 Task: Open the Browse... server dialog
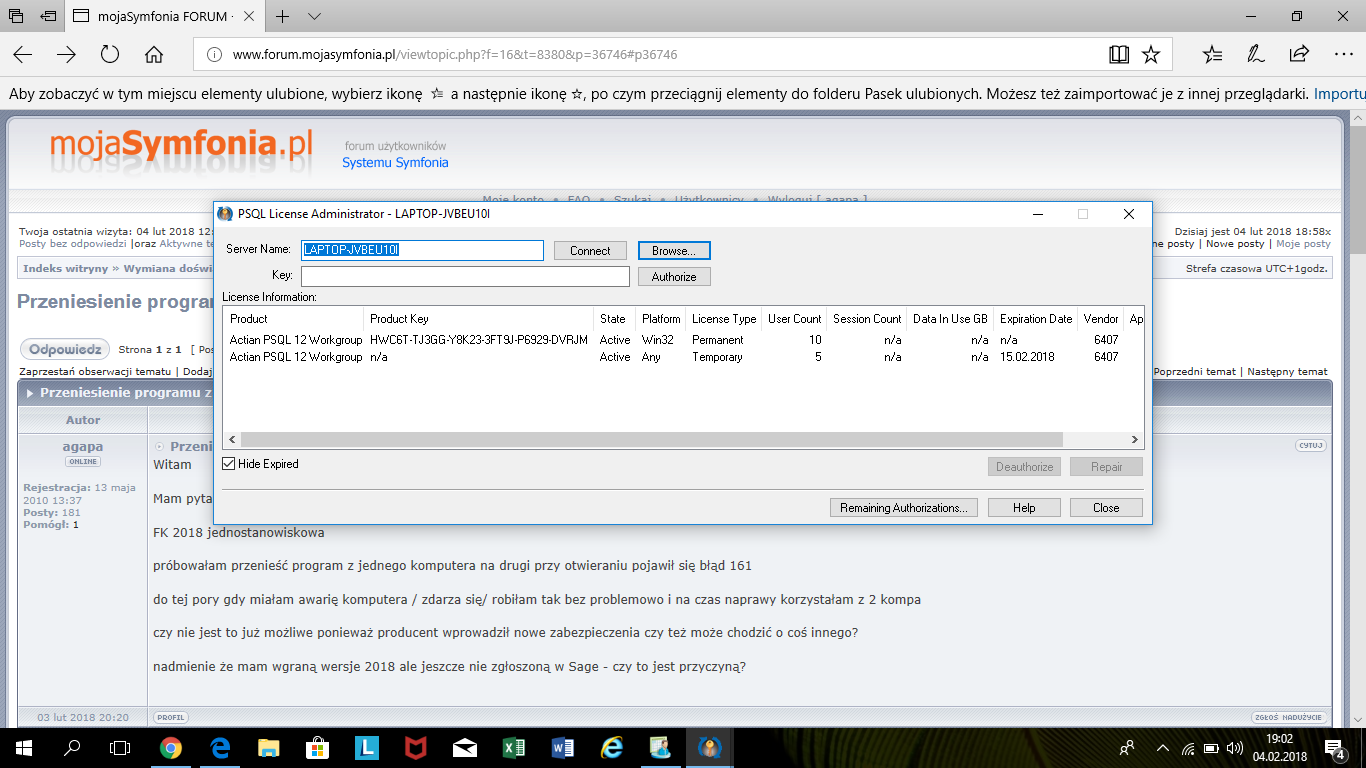(674, 251)
